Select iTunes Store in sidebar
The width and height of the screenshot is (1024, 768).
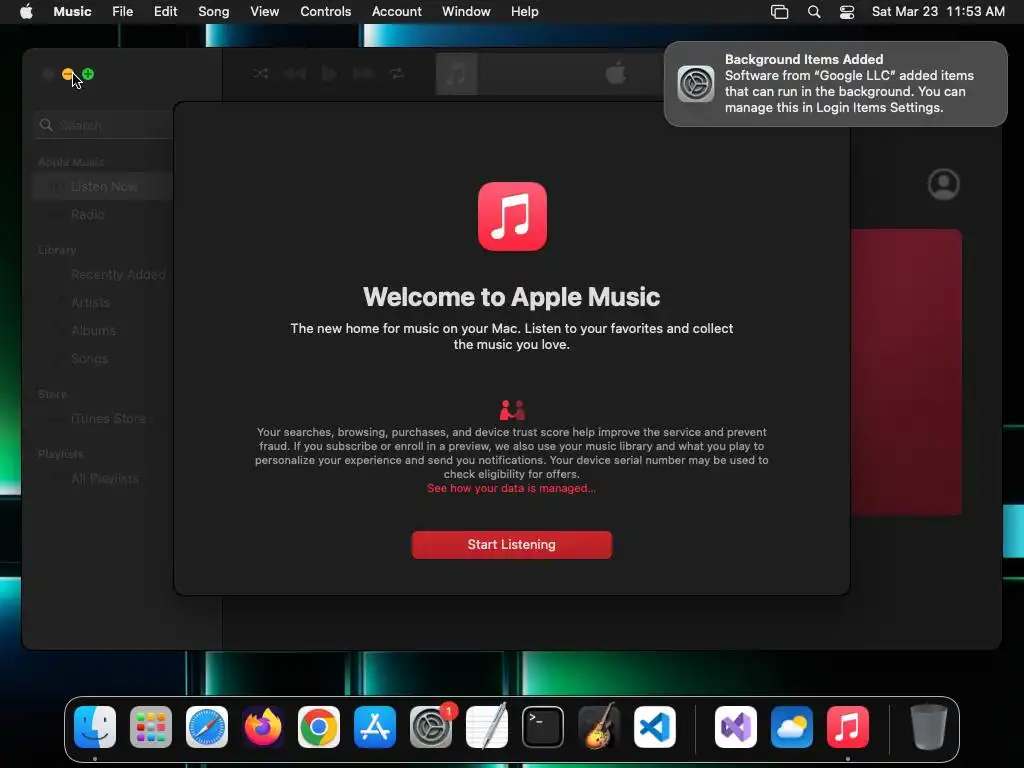[103, 419]
